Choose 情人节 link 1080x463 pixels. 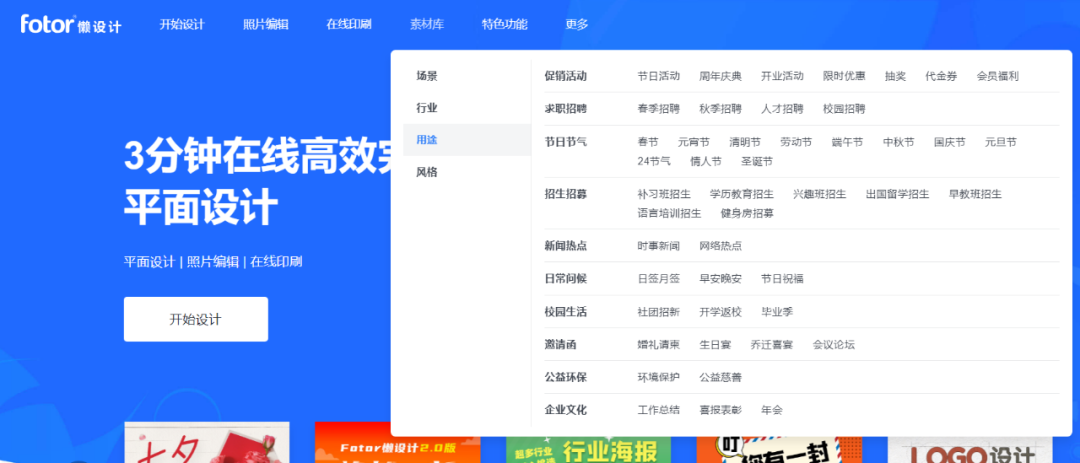[706, 161]
